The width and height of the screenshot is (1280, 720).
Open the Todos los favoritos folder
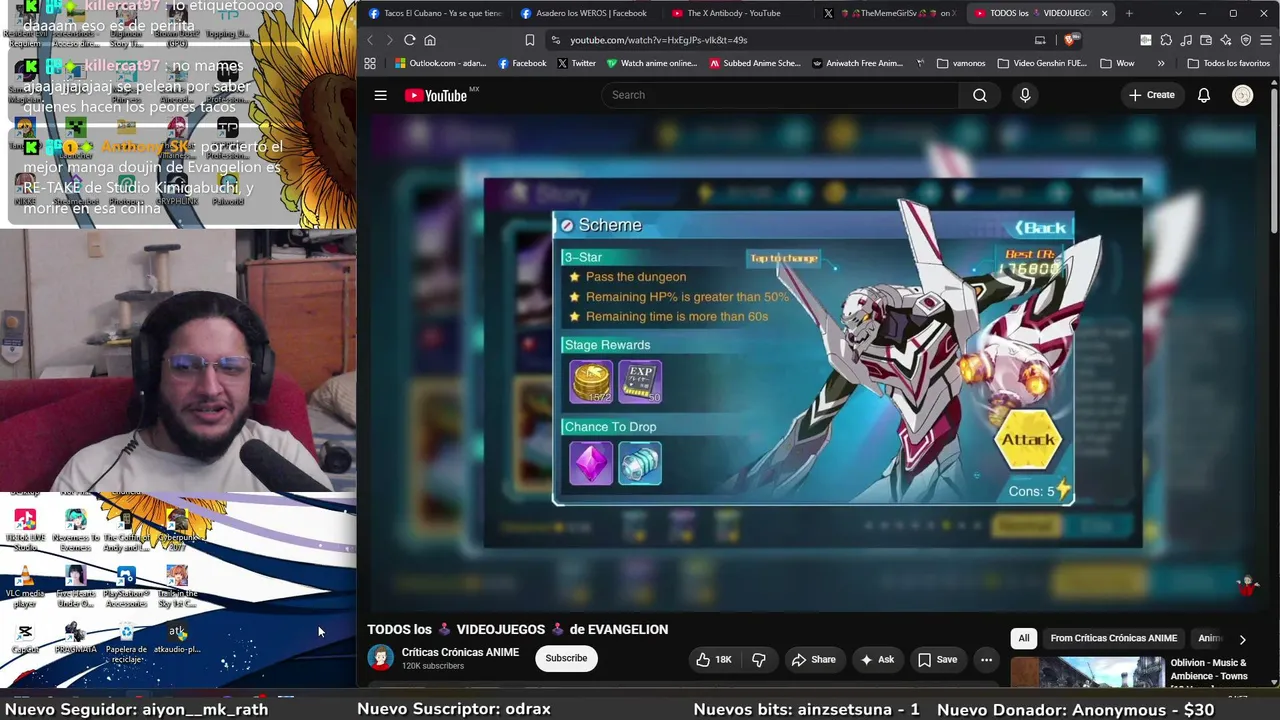point(1228,63)
